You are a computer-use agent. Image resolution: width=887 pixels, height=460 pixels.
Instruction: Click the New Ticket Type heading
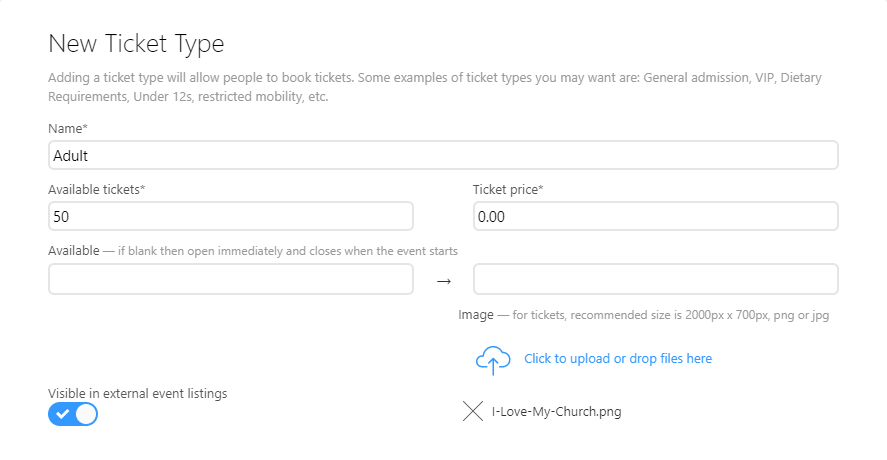136,44
